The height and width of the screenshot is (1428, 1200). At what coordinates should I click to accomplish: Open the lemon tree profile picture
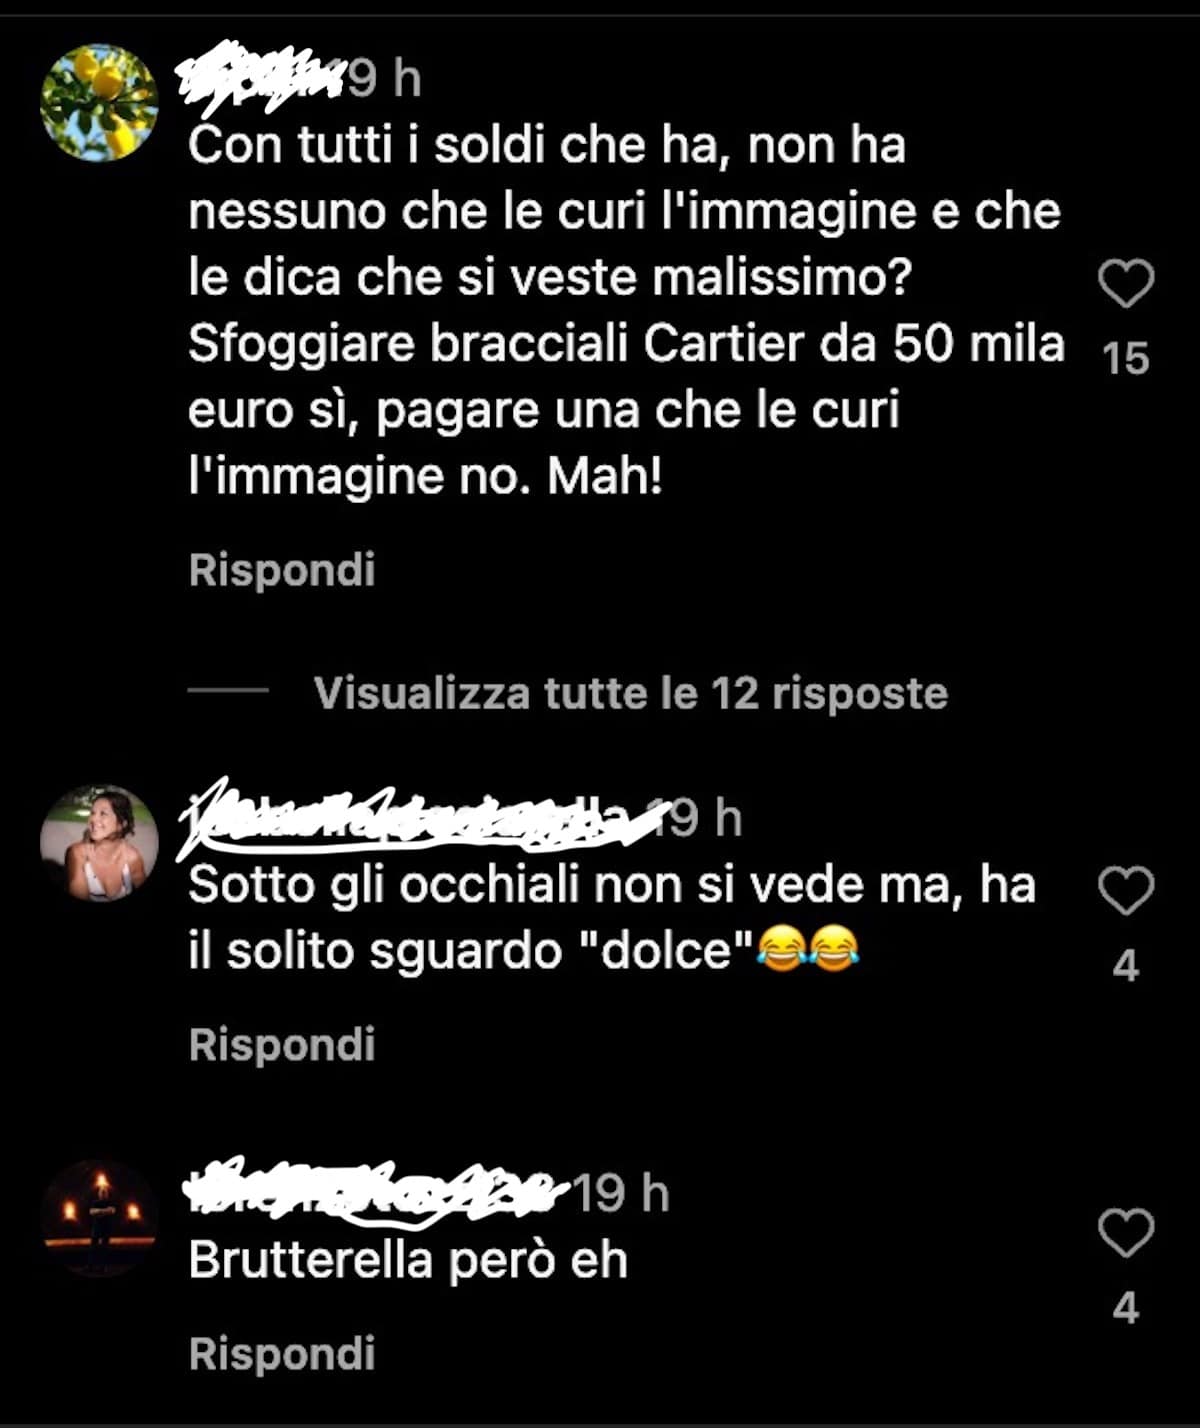click(x=99, y=102)
